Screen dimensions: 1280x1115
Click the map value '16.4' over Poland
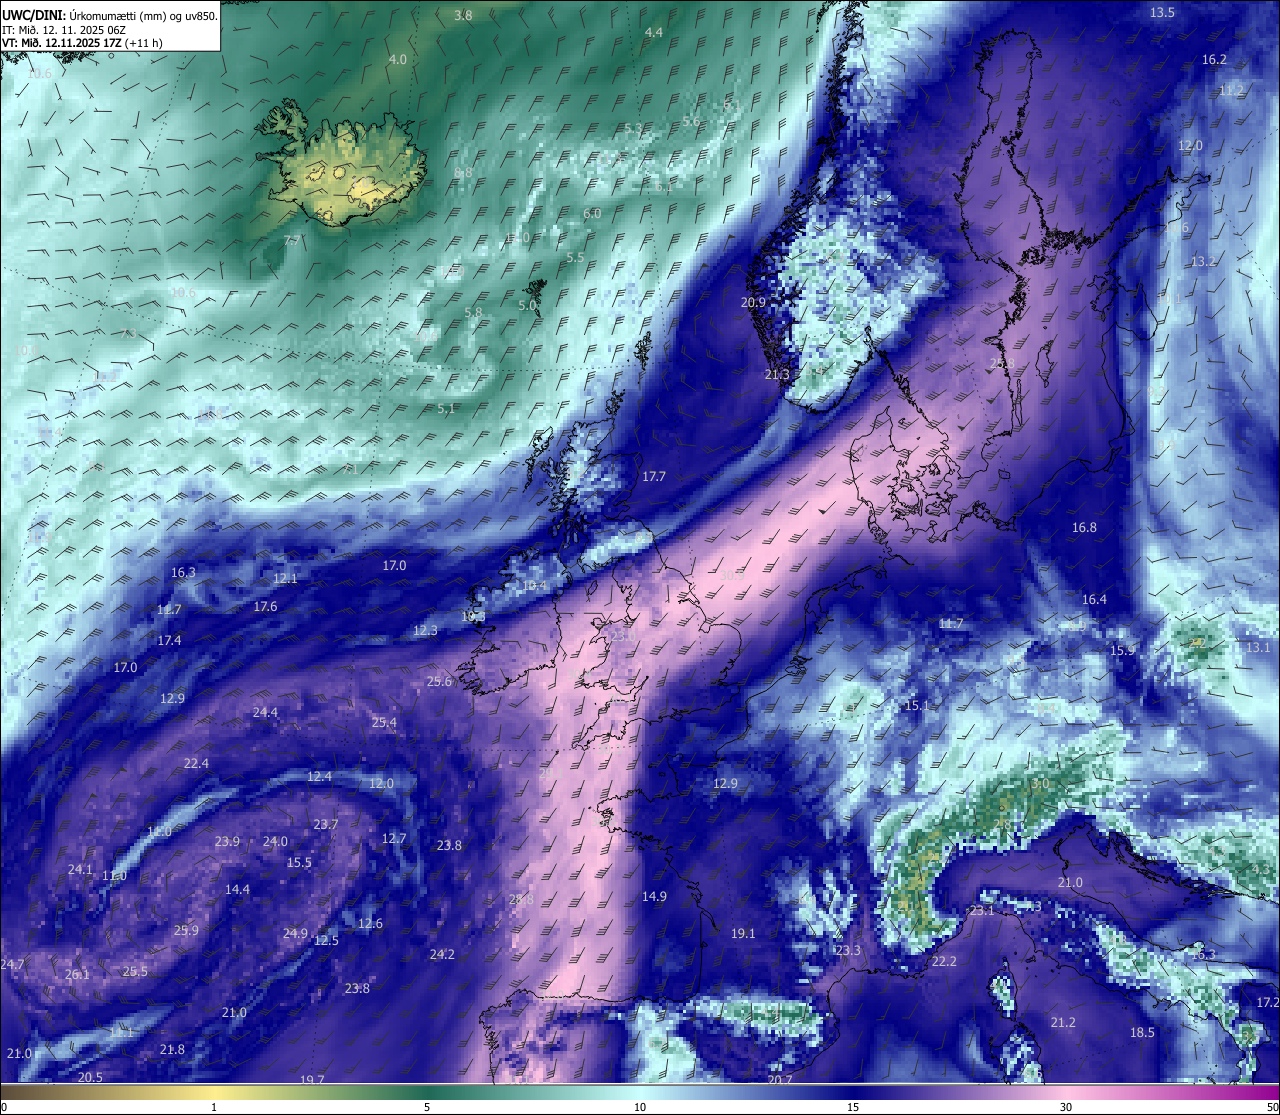pos(1094,600)
